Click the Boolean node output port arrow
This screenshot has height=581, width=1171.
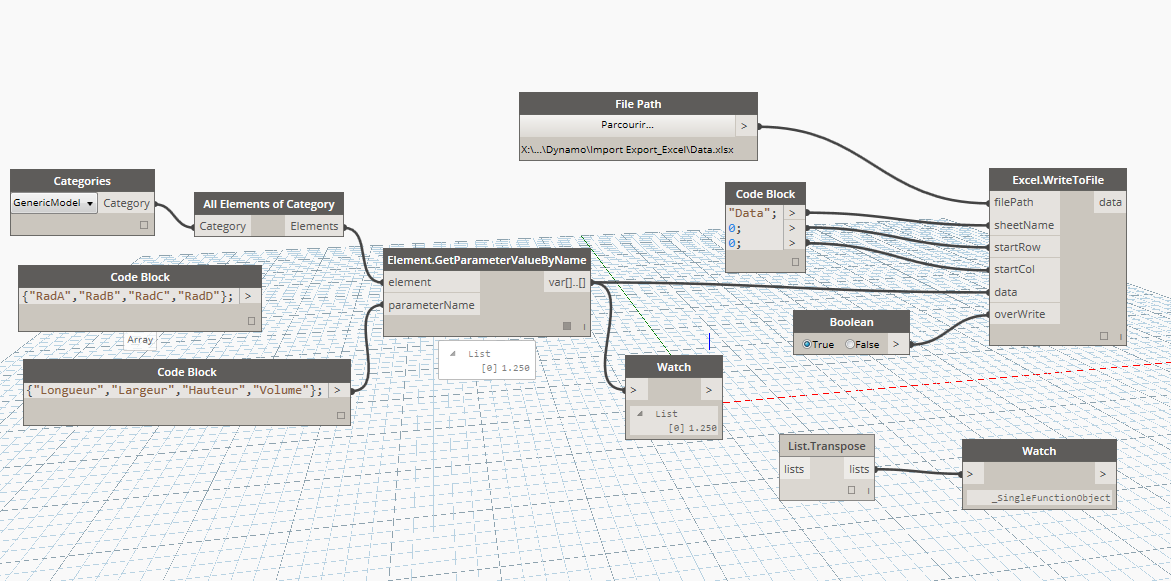tap(897, 344)
